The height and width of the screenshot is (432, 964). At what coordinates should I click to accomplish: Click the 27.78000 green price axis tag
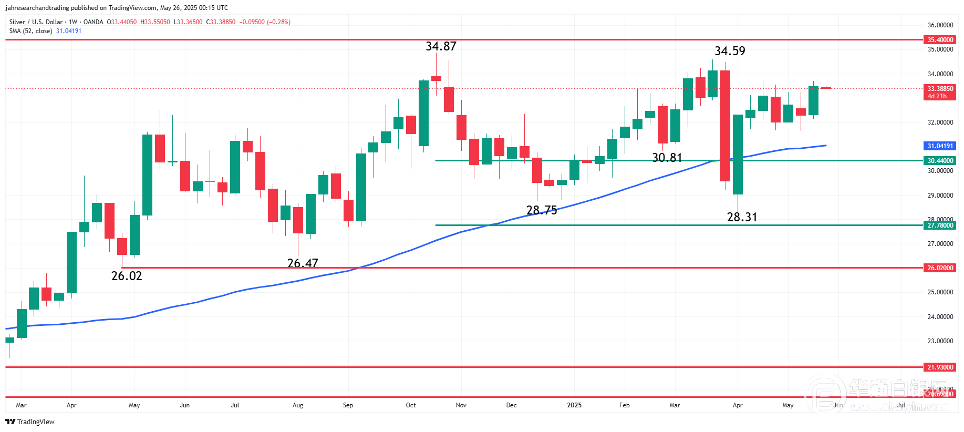click(938, 226)
